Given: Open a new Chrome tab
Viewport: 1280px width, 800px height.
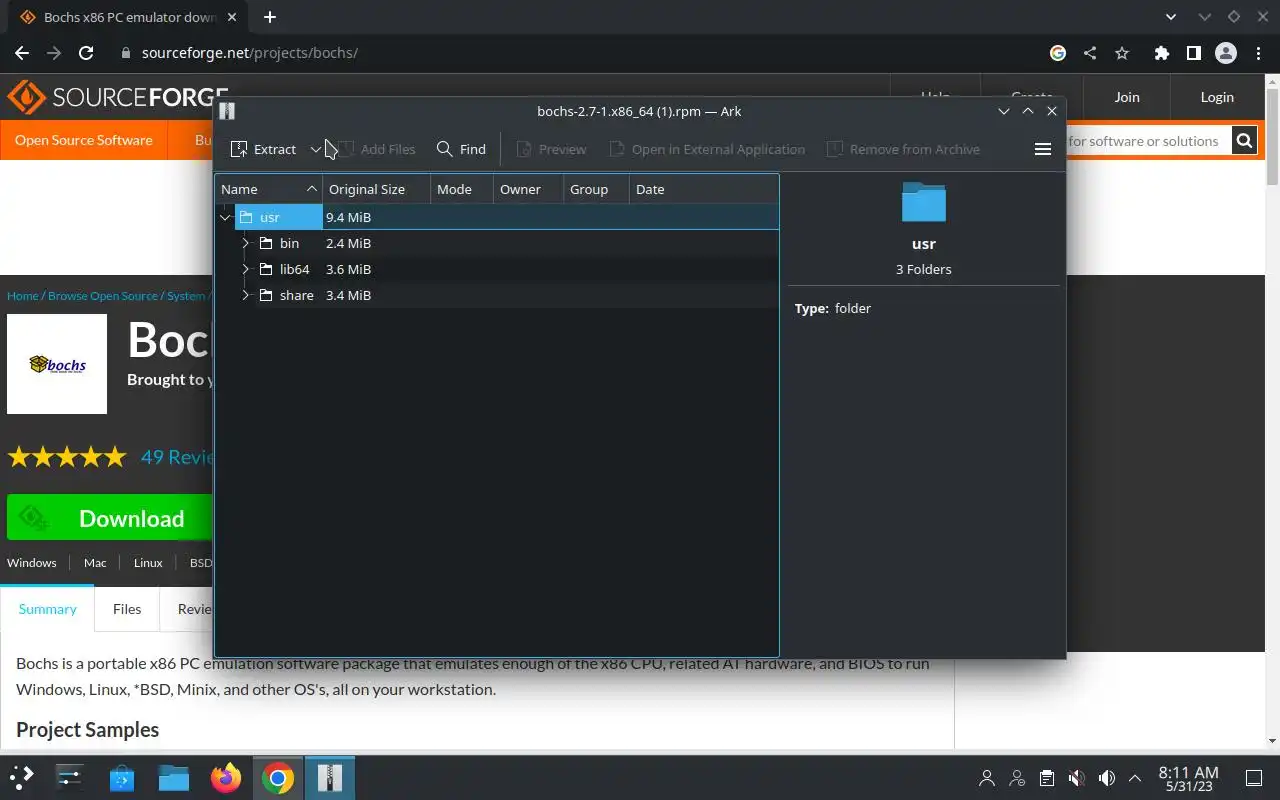Looking at the screenshot, I should (270, 17).
